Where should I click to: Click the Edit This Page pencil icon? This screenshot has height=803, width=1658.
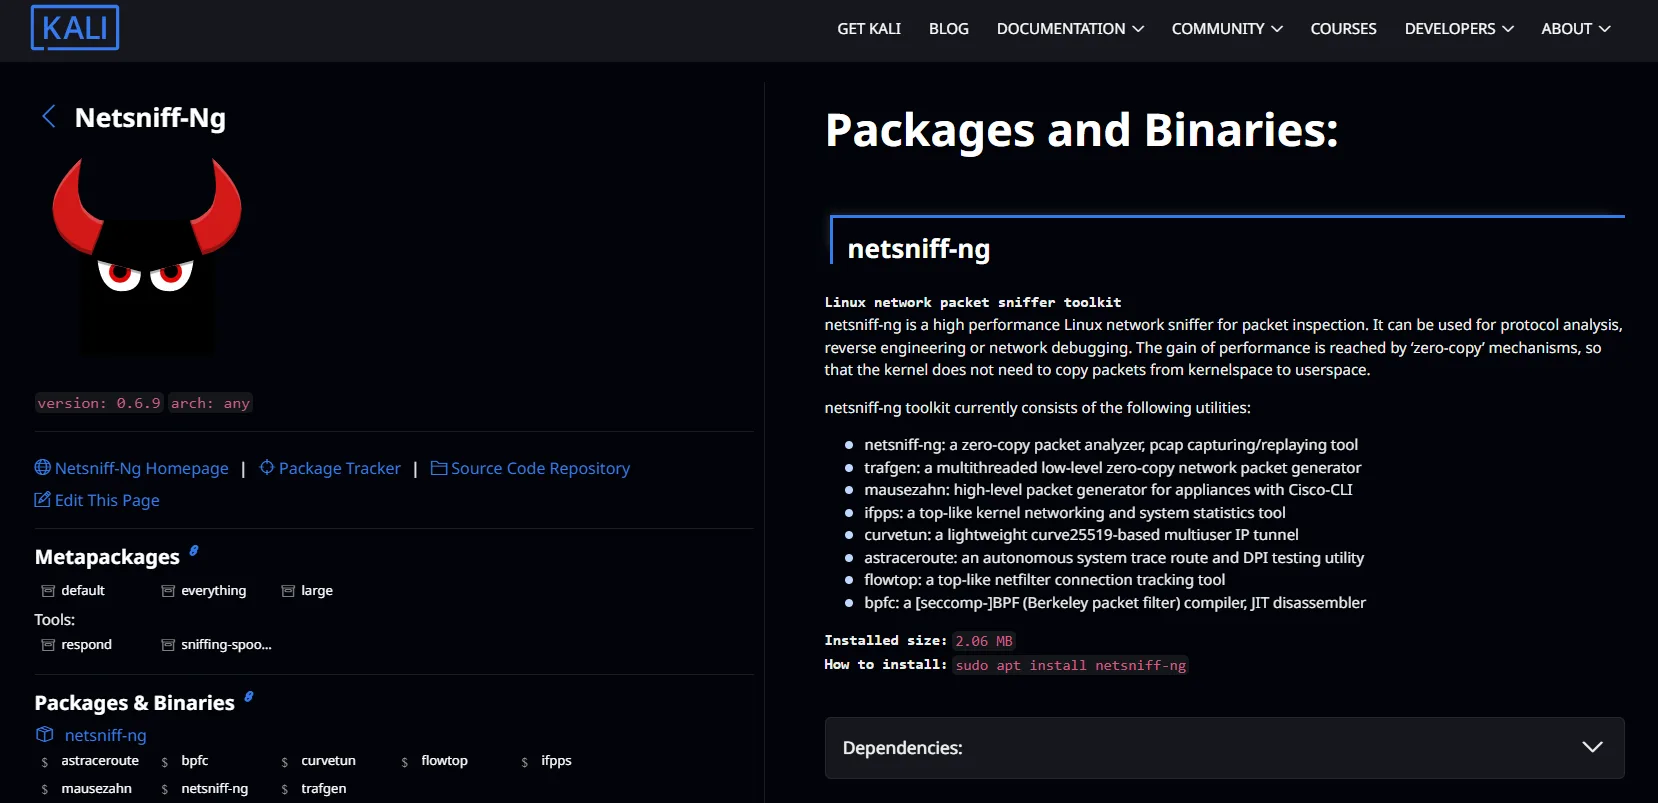pyautogui.click(x=42, y=499)
